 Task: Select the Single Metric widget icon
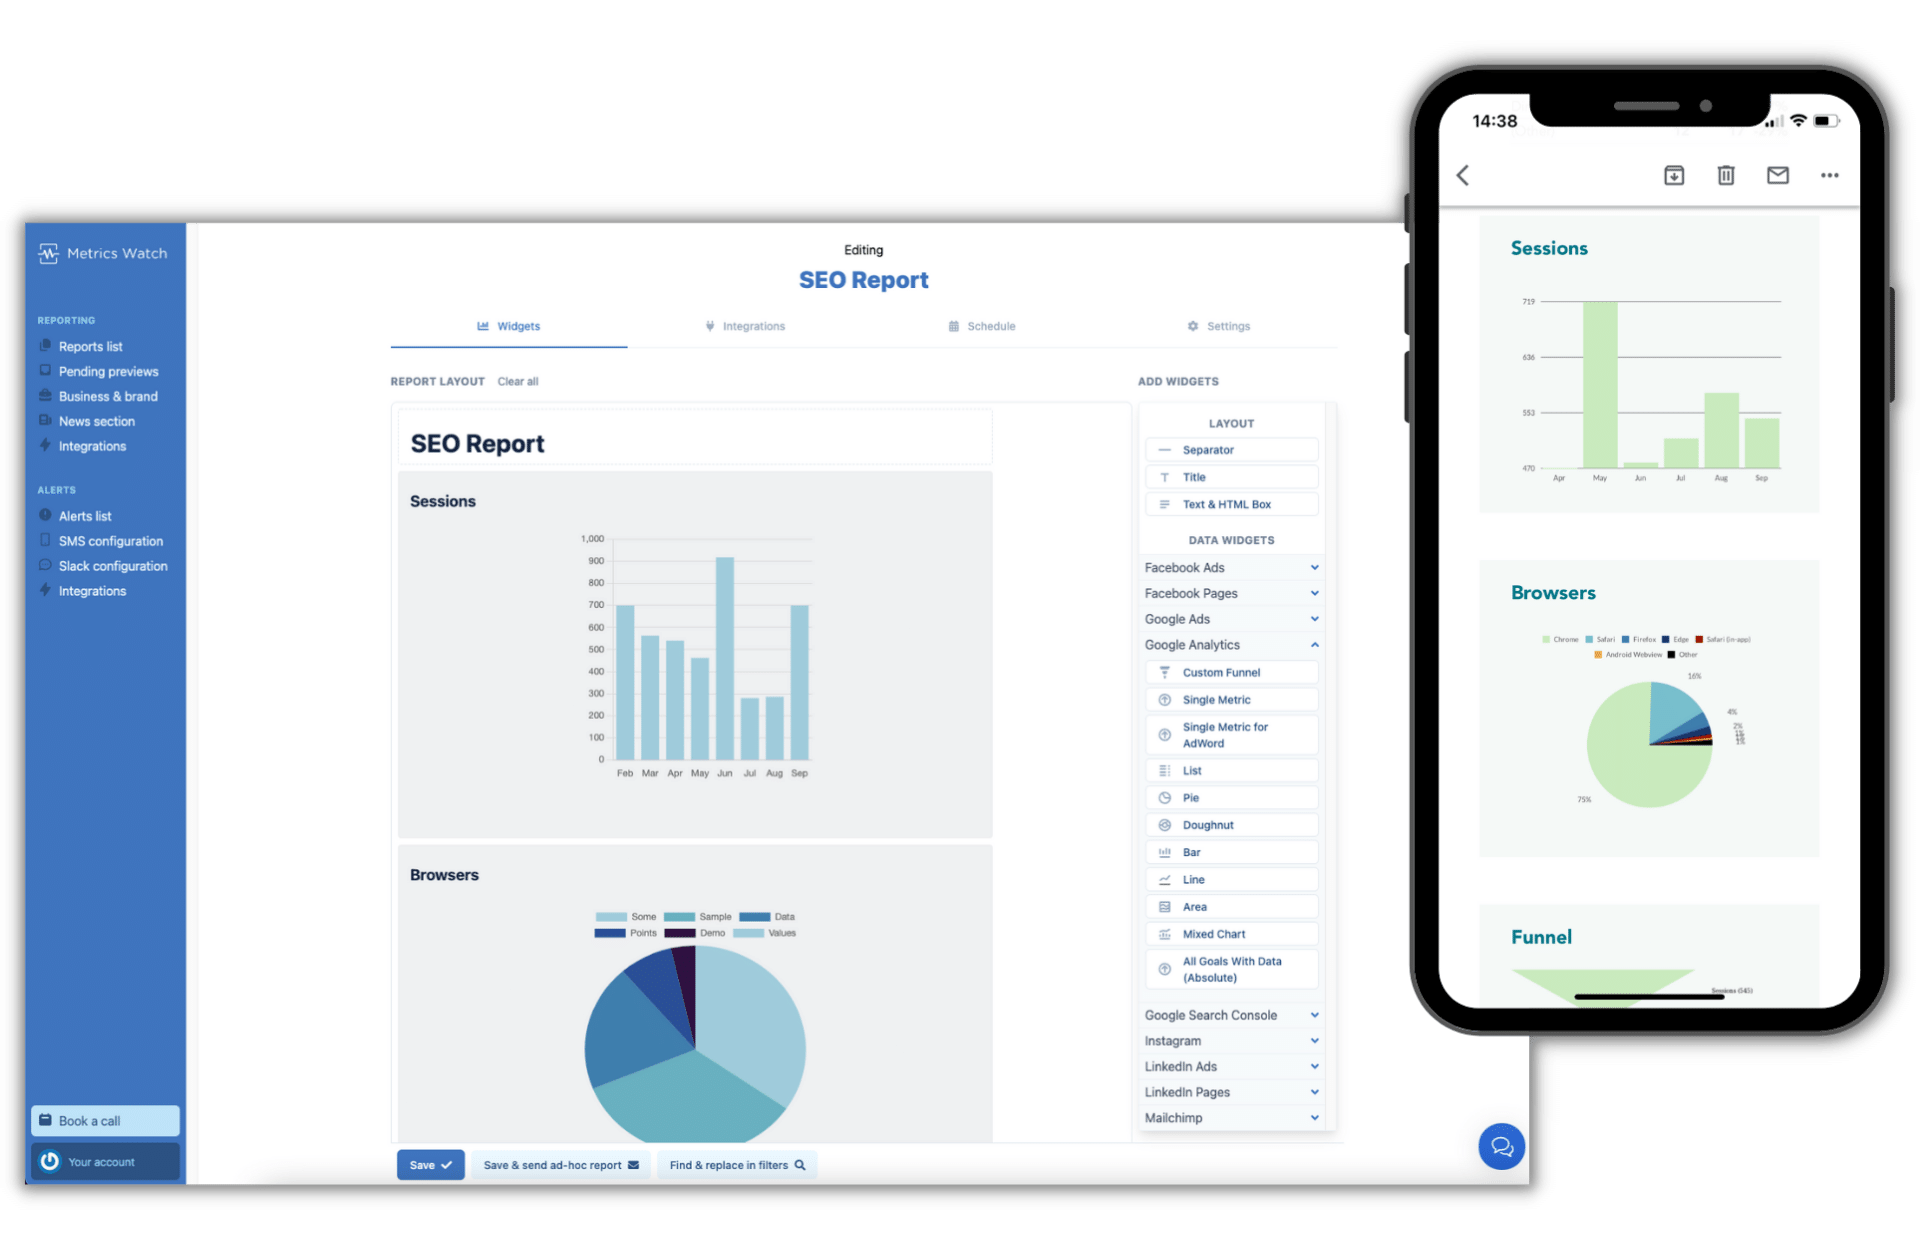point(1164,700)
